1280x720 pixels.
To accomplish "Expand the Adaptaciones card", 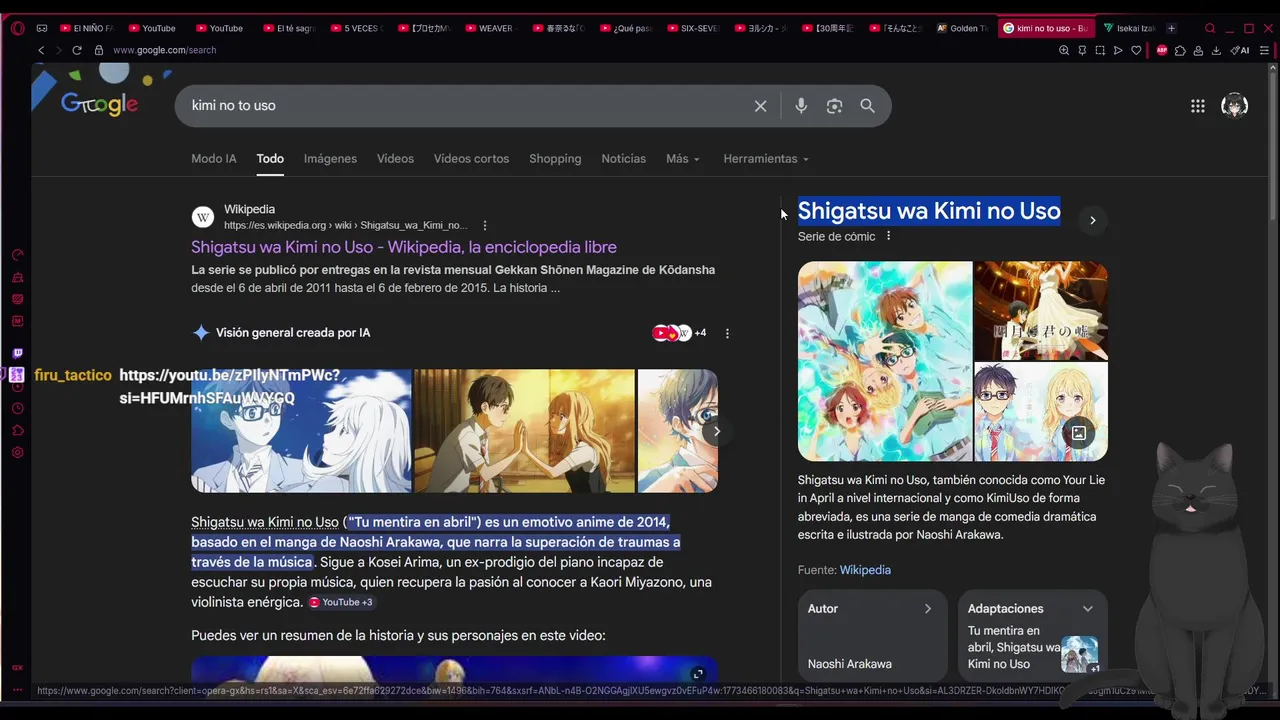I will point(1087,609).
